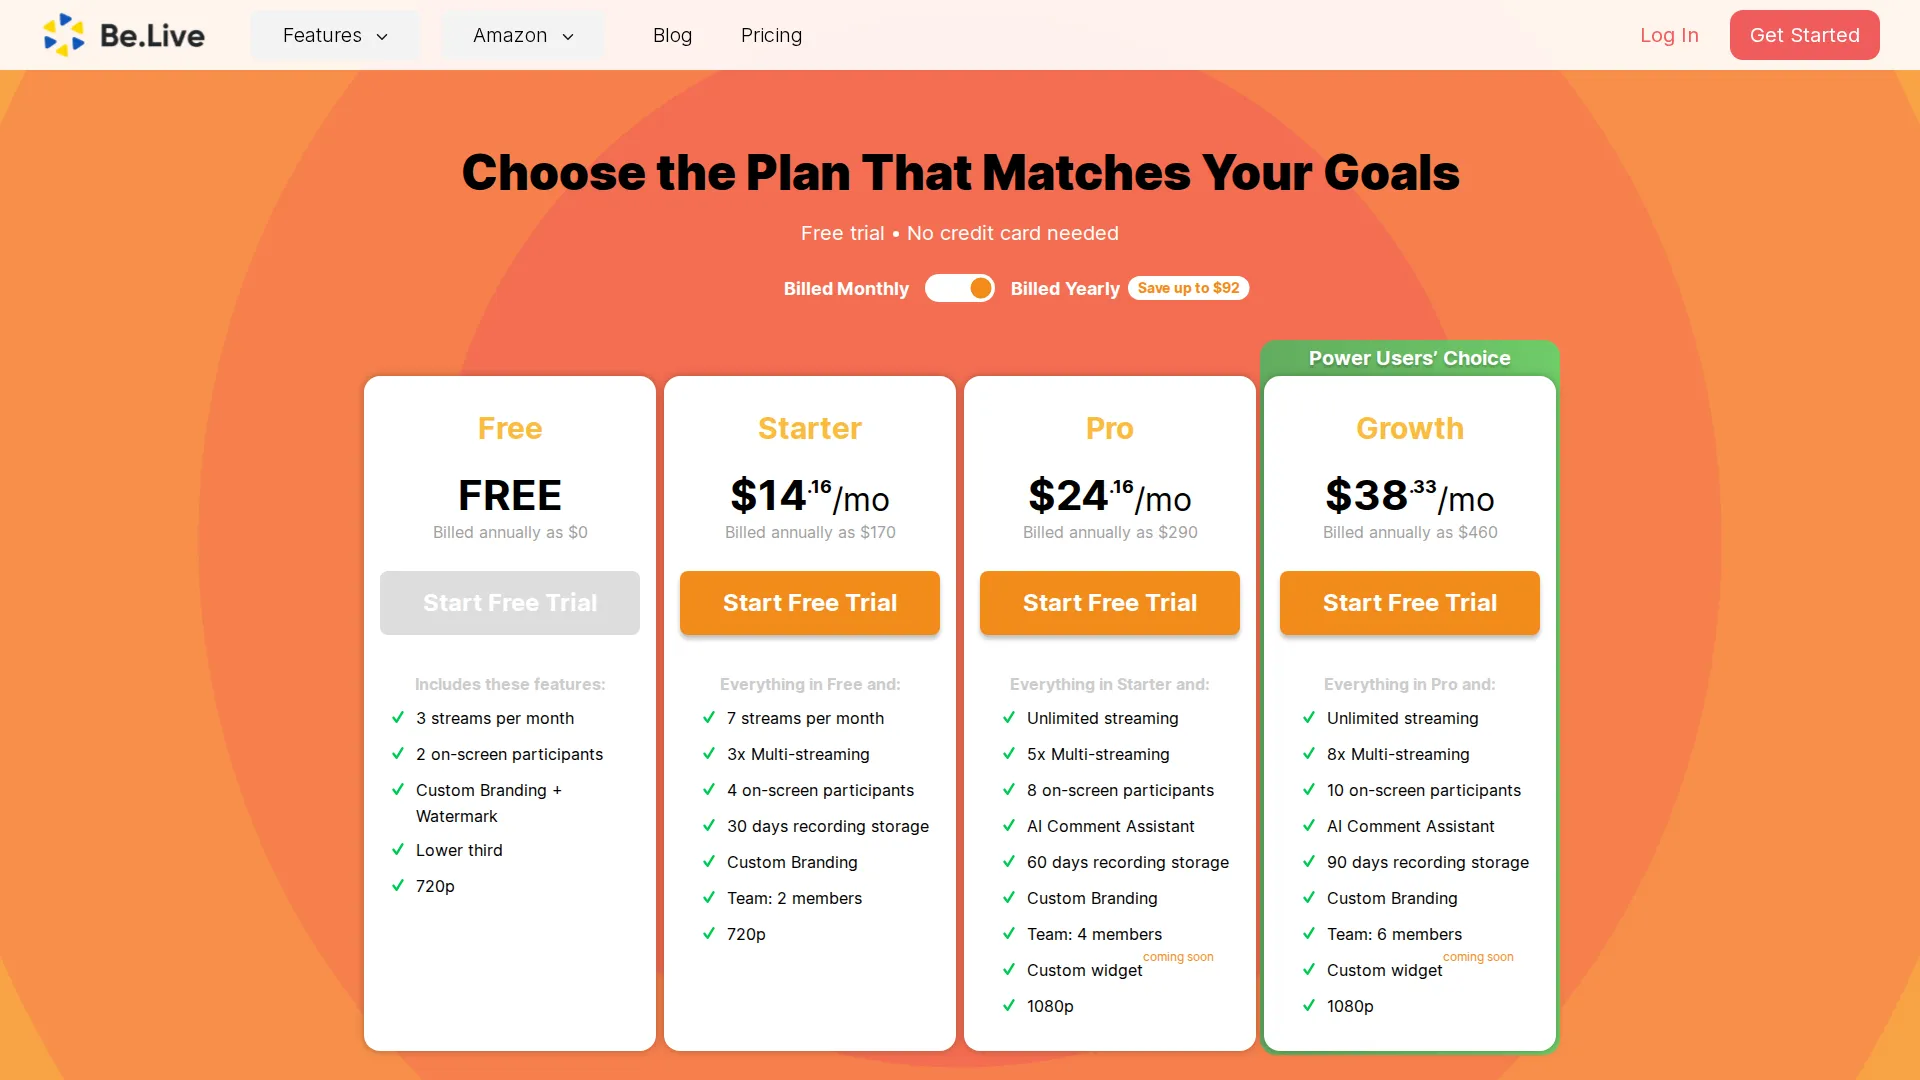Viewport: 1920px width, 1080px height.
Task: Start Free Trial on the Growth plan
Action: point(1410,603)
